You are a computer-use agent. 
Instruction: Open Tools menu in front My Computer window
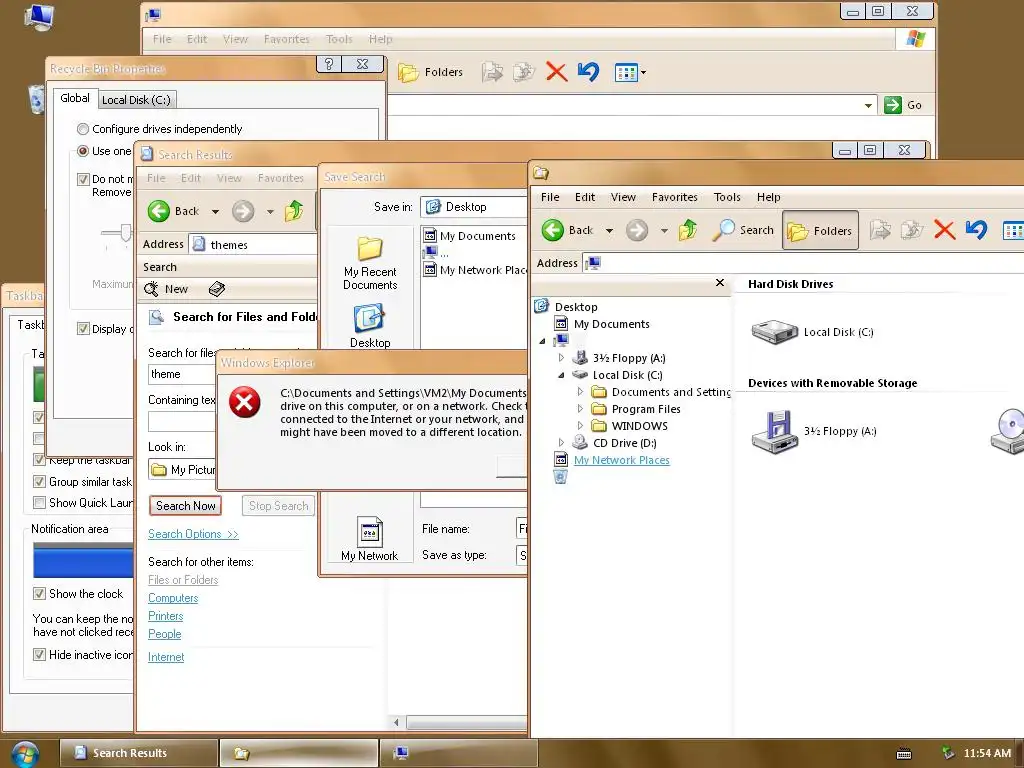pos(727,197)
